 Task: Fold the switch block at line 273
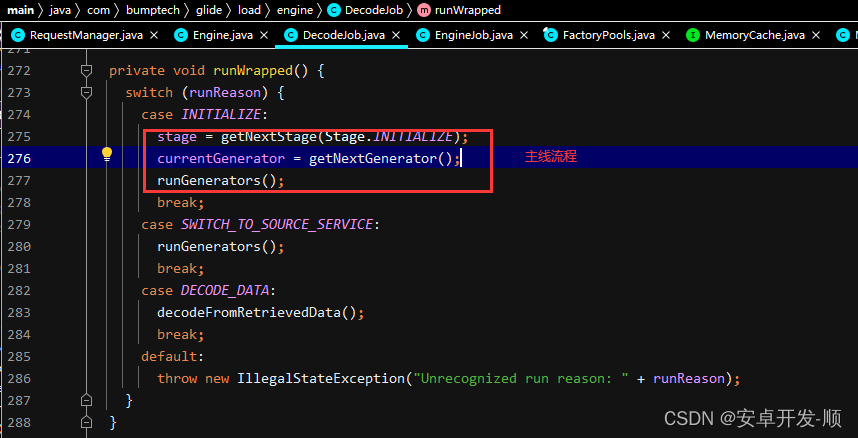(x=86, y=93)
